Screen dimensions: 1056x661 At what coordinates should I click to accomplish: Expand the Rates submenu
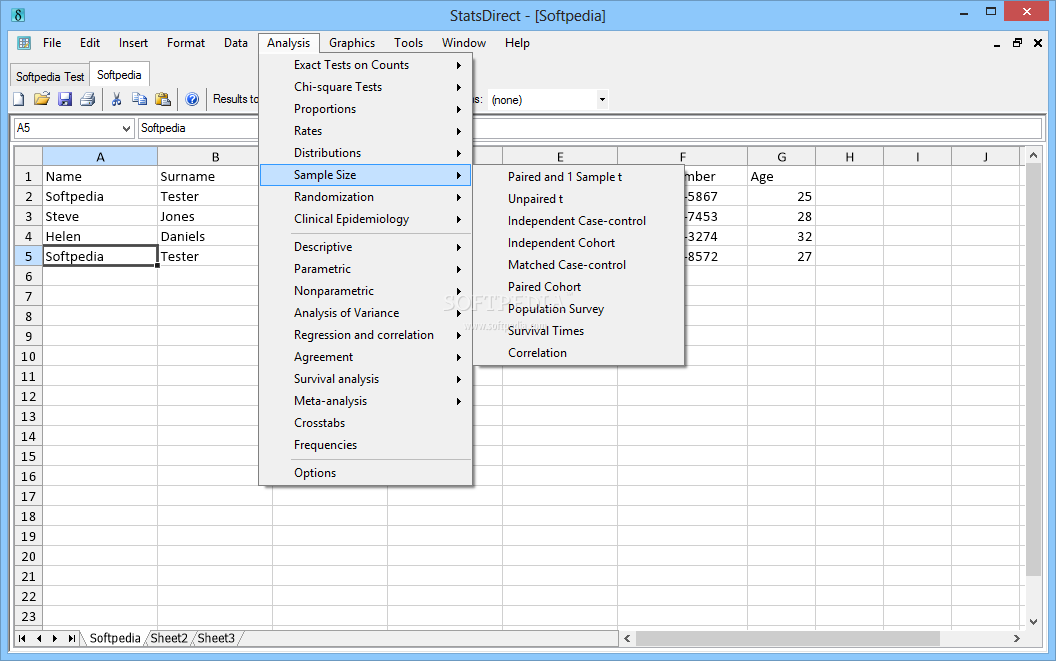pyautogui.click(x=366, y=131)
